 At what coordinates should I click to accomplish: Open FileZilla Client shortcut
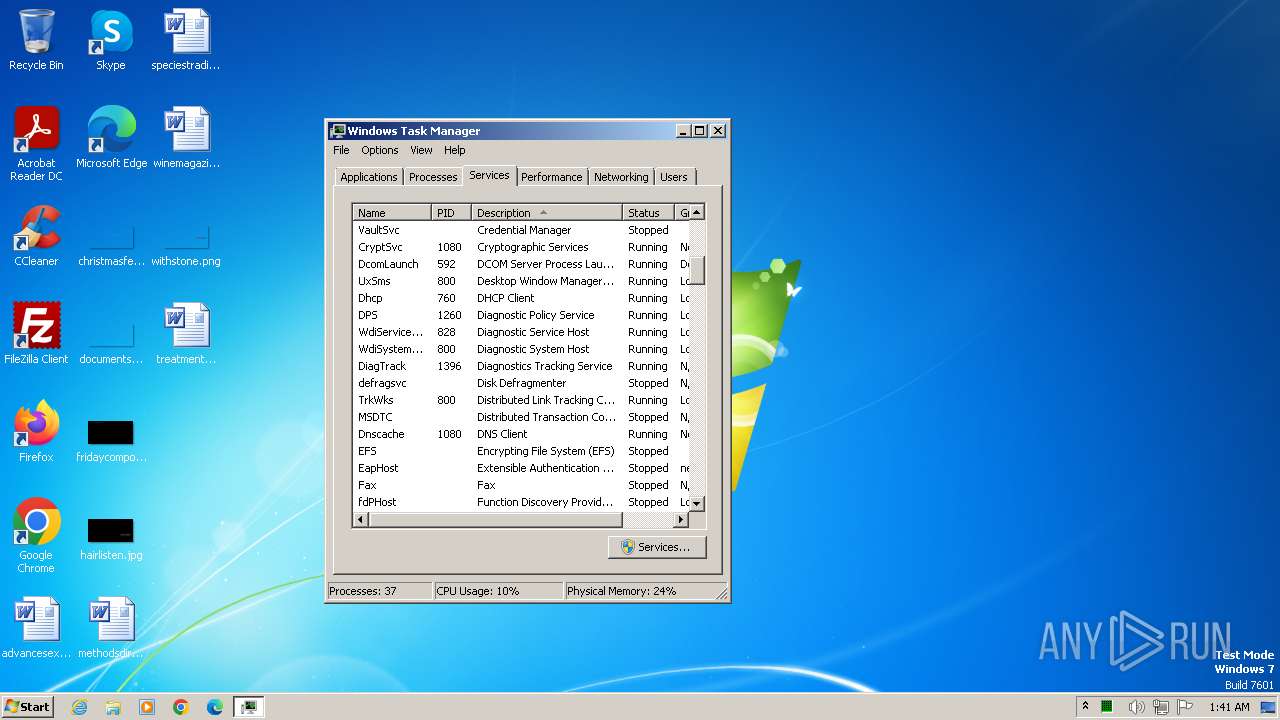coord(36,333)
